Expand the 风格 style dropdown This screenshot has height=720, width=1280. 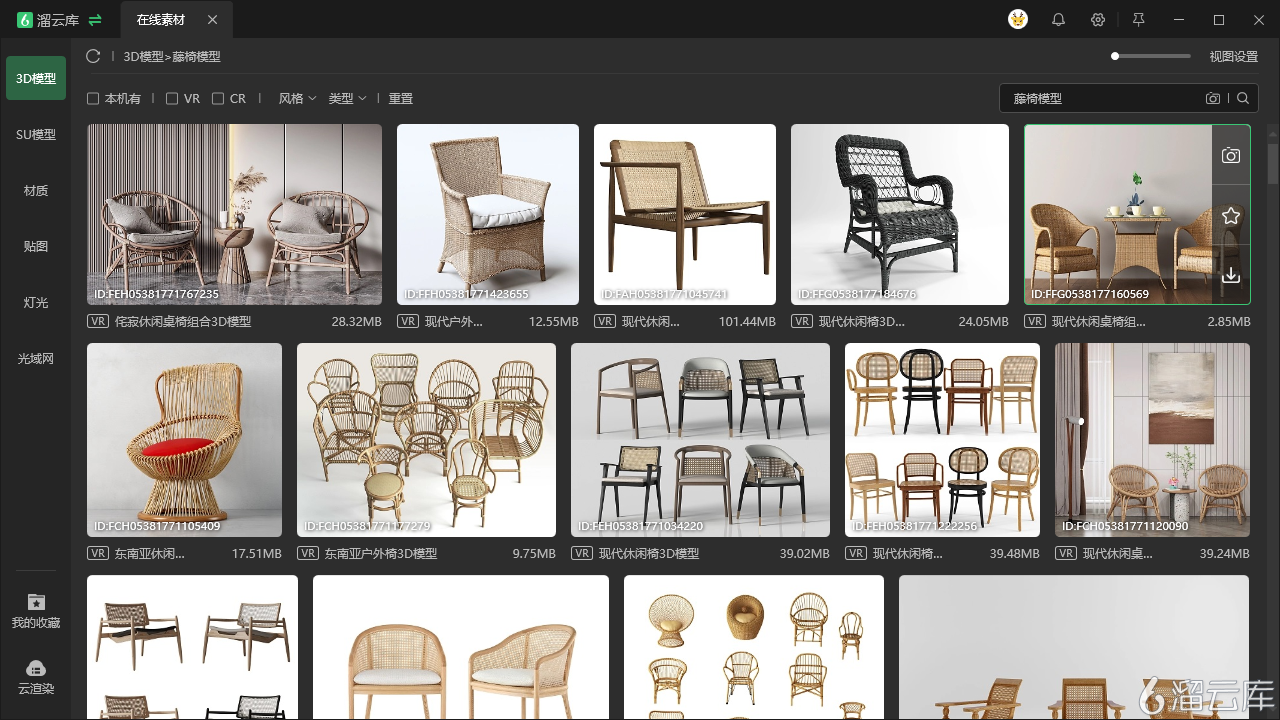click(x=297, y=99)
